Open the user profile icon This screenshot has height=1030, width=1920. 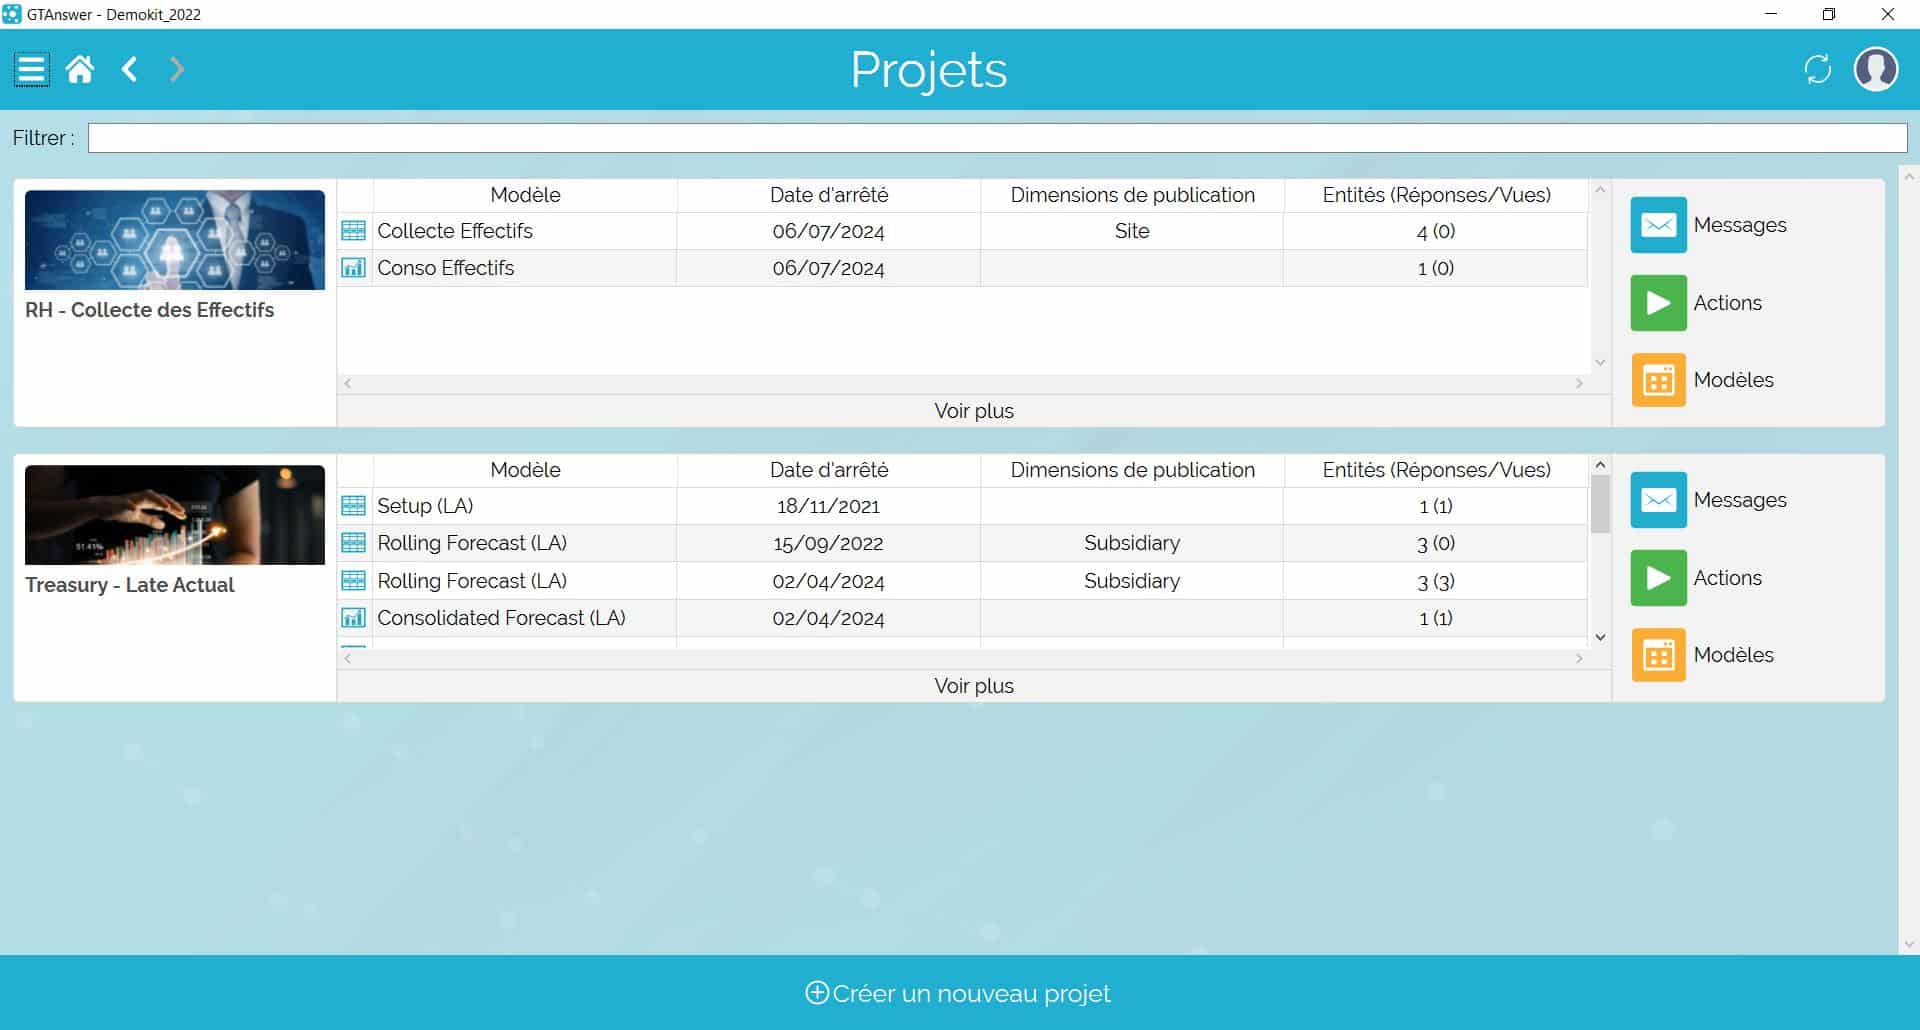click(1876, 69)
